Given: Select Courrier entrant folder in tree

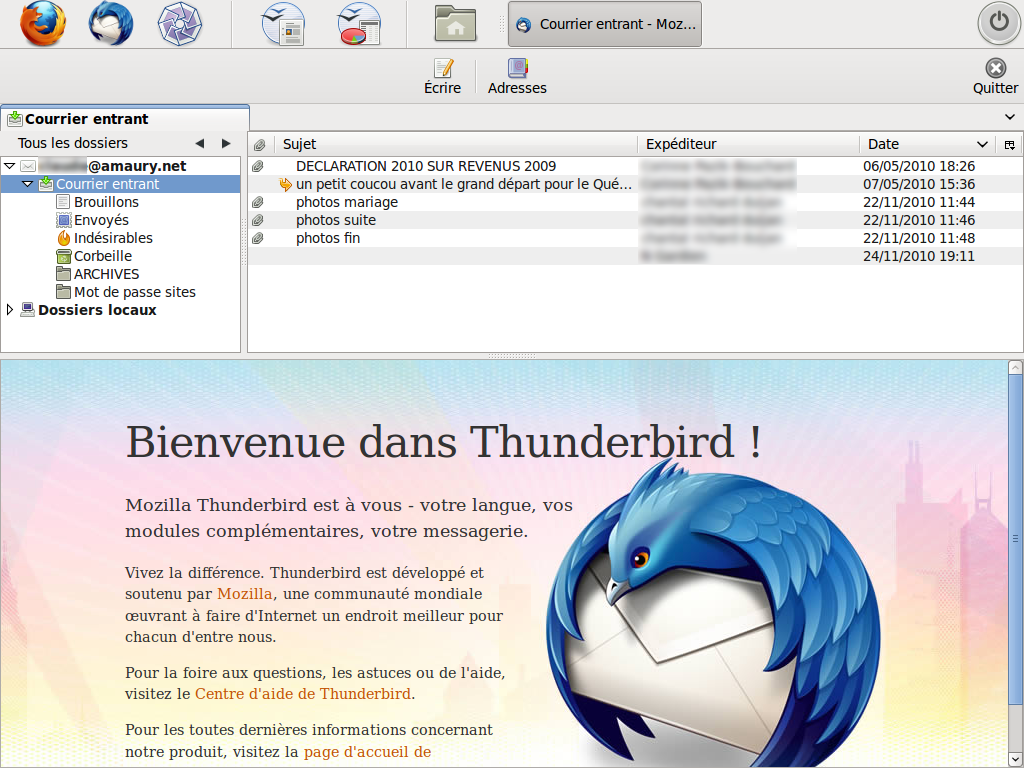Looking at the screenshot, I should tap(120, 184).
